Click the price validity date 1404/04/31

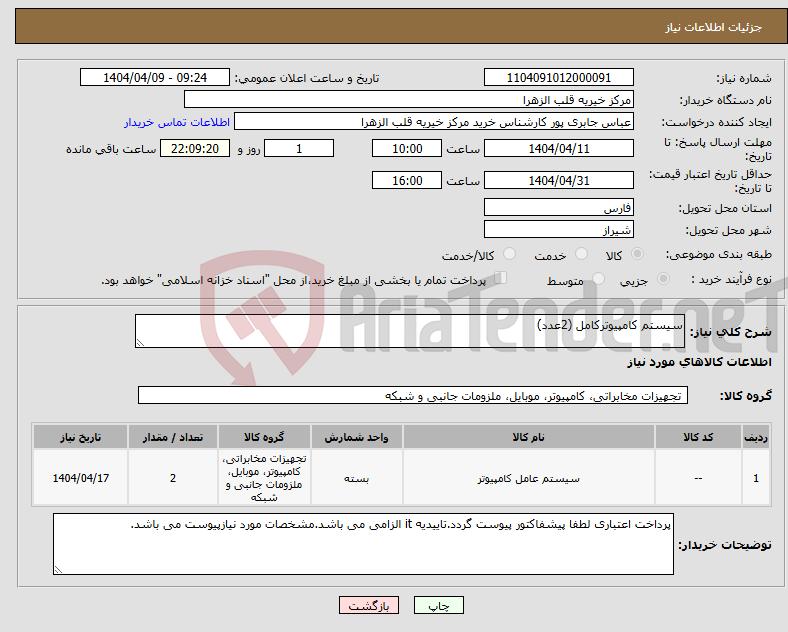point(558,180)
